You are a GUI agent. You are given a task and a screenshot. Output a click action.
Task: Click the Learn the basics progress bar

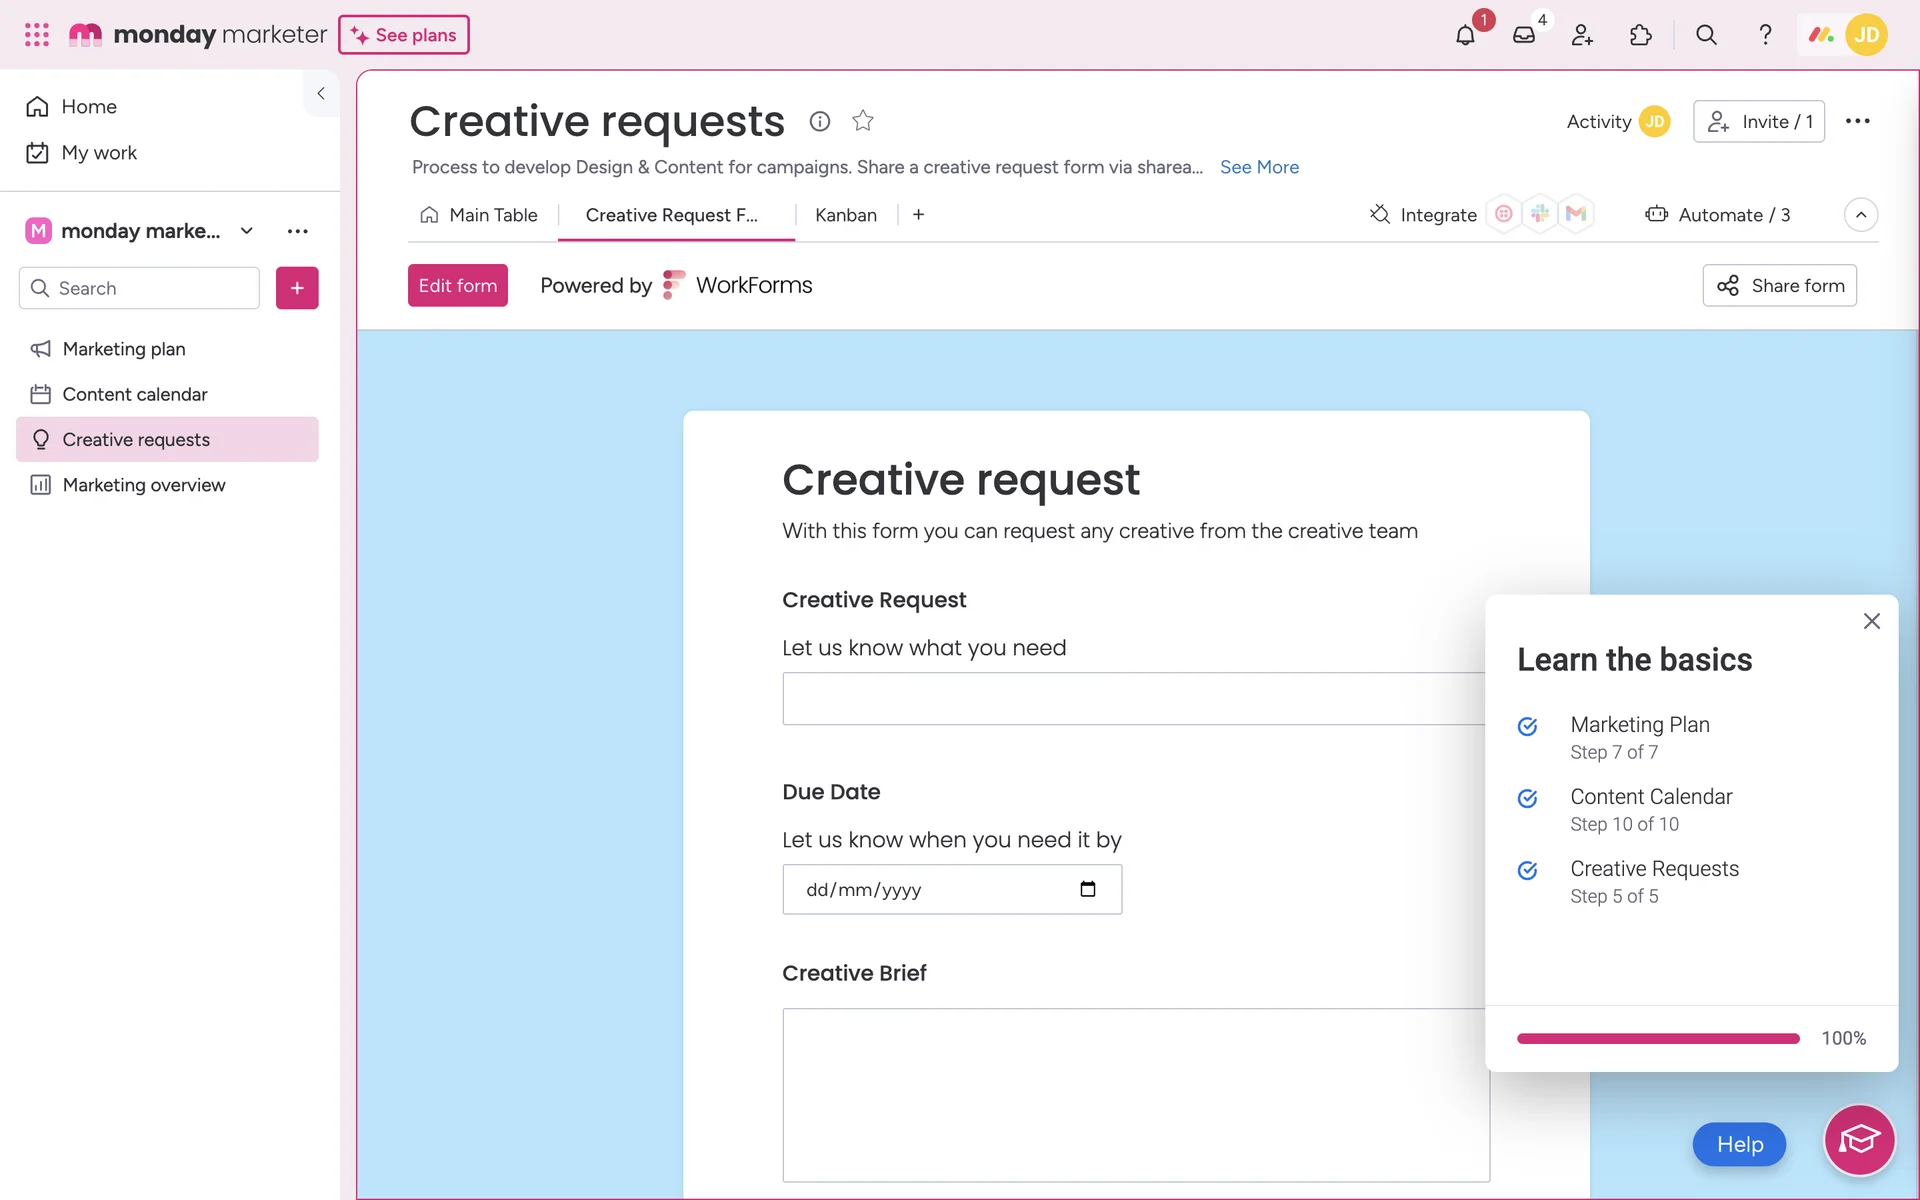(1657, 1039)
